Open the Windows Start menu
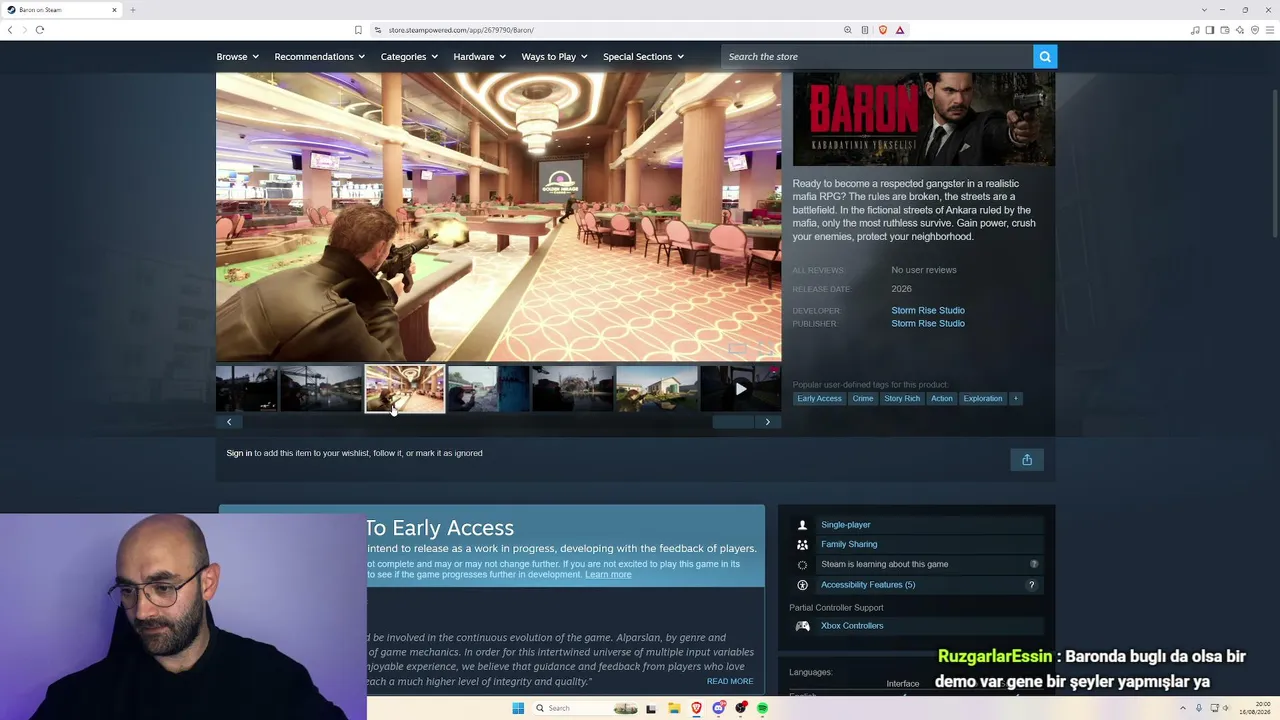This screenshot has height=720, width=1280. (518, 708)
